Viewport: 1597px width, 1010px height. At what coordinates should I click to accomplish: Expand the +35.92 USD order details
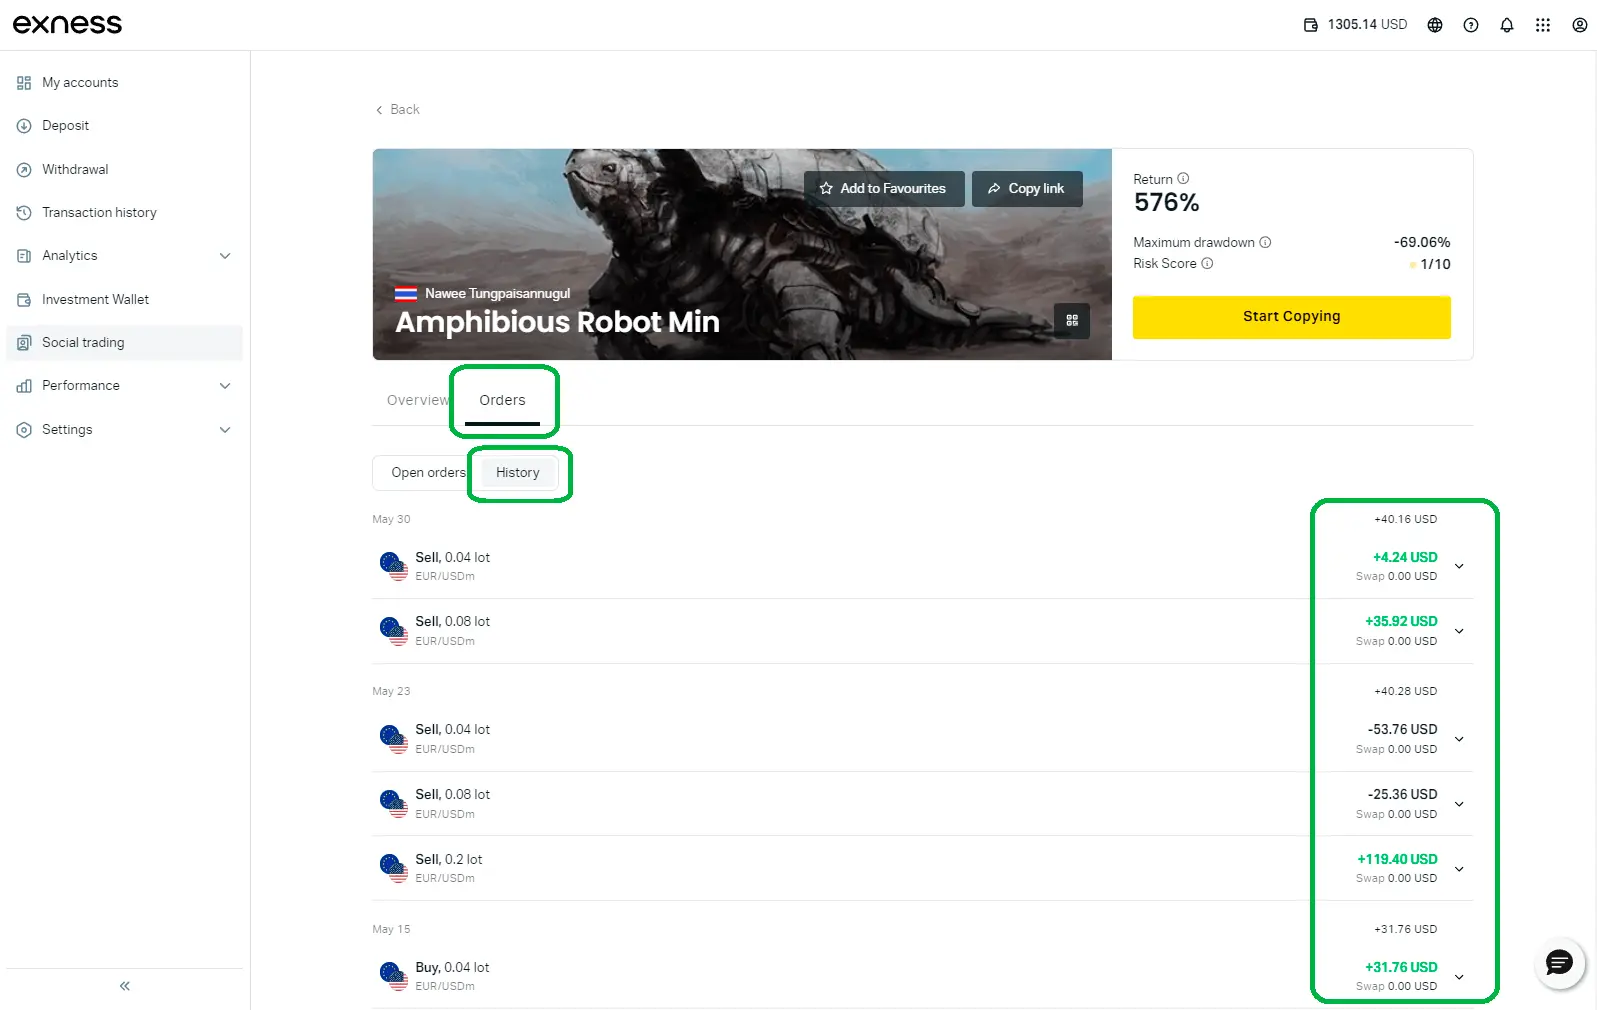click(x=1459, y=632)
